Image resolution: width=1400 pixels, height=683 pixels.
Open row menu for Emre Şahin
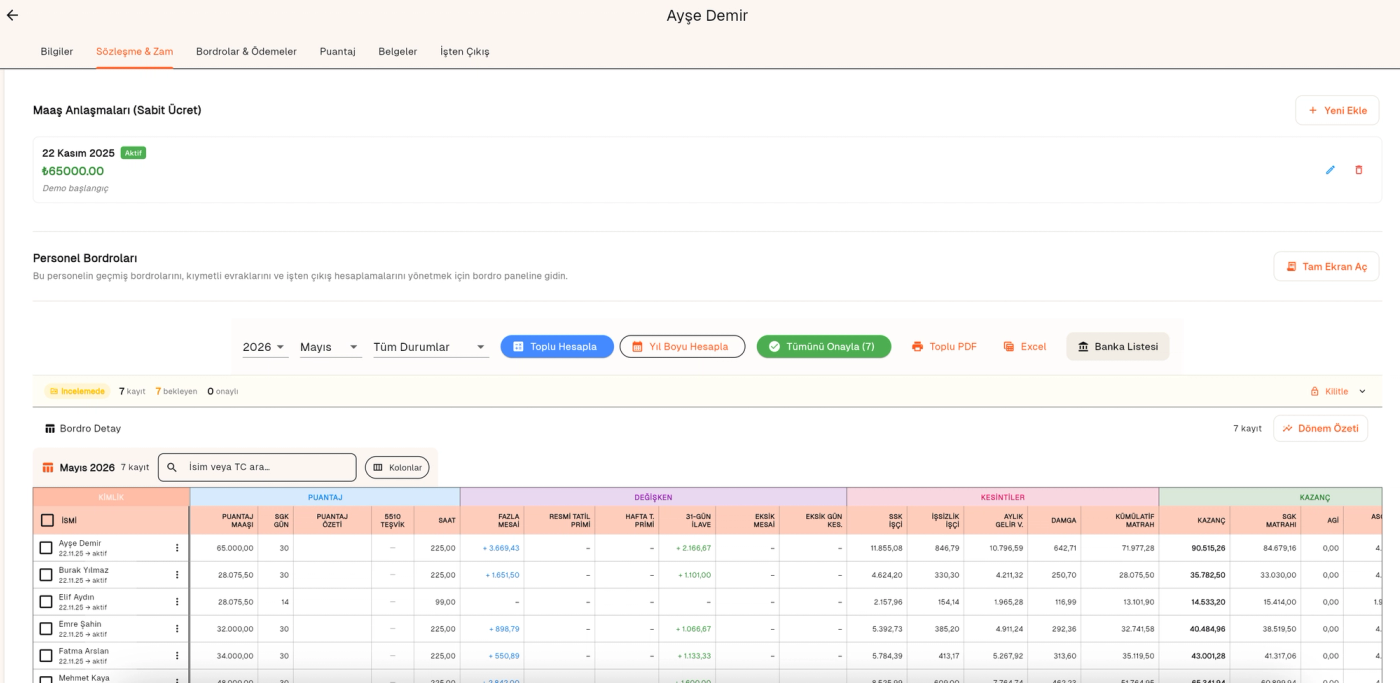(x=177, y=629)
